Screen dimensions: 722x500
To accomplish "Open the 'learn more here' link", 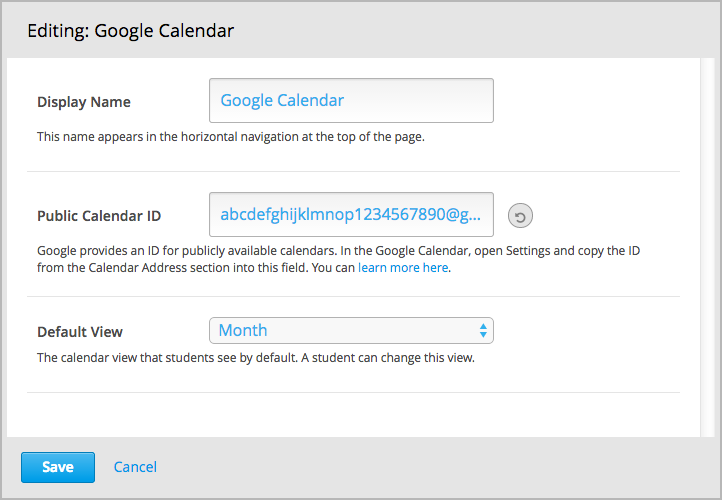I will [x=403, y=268].
